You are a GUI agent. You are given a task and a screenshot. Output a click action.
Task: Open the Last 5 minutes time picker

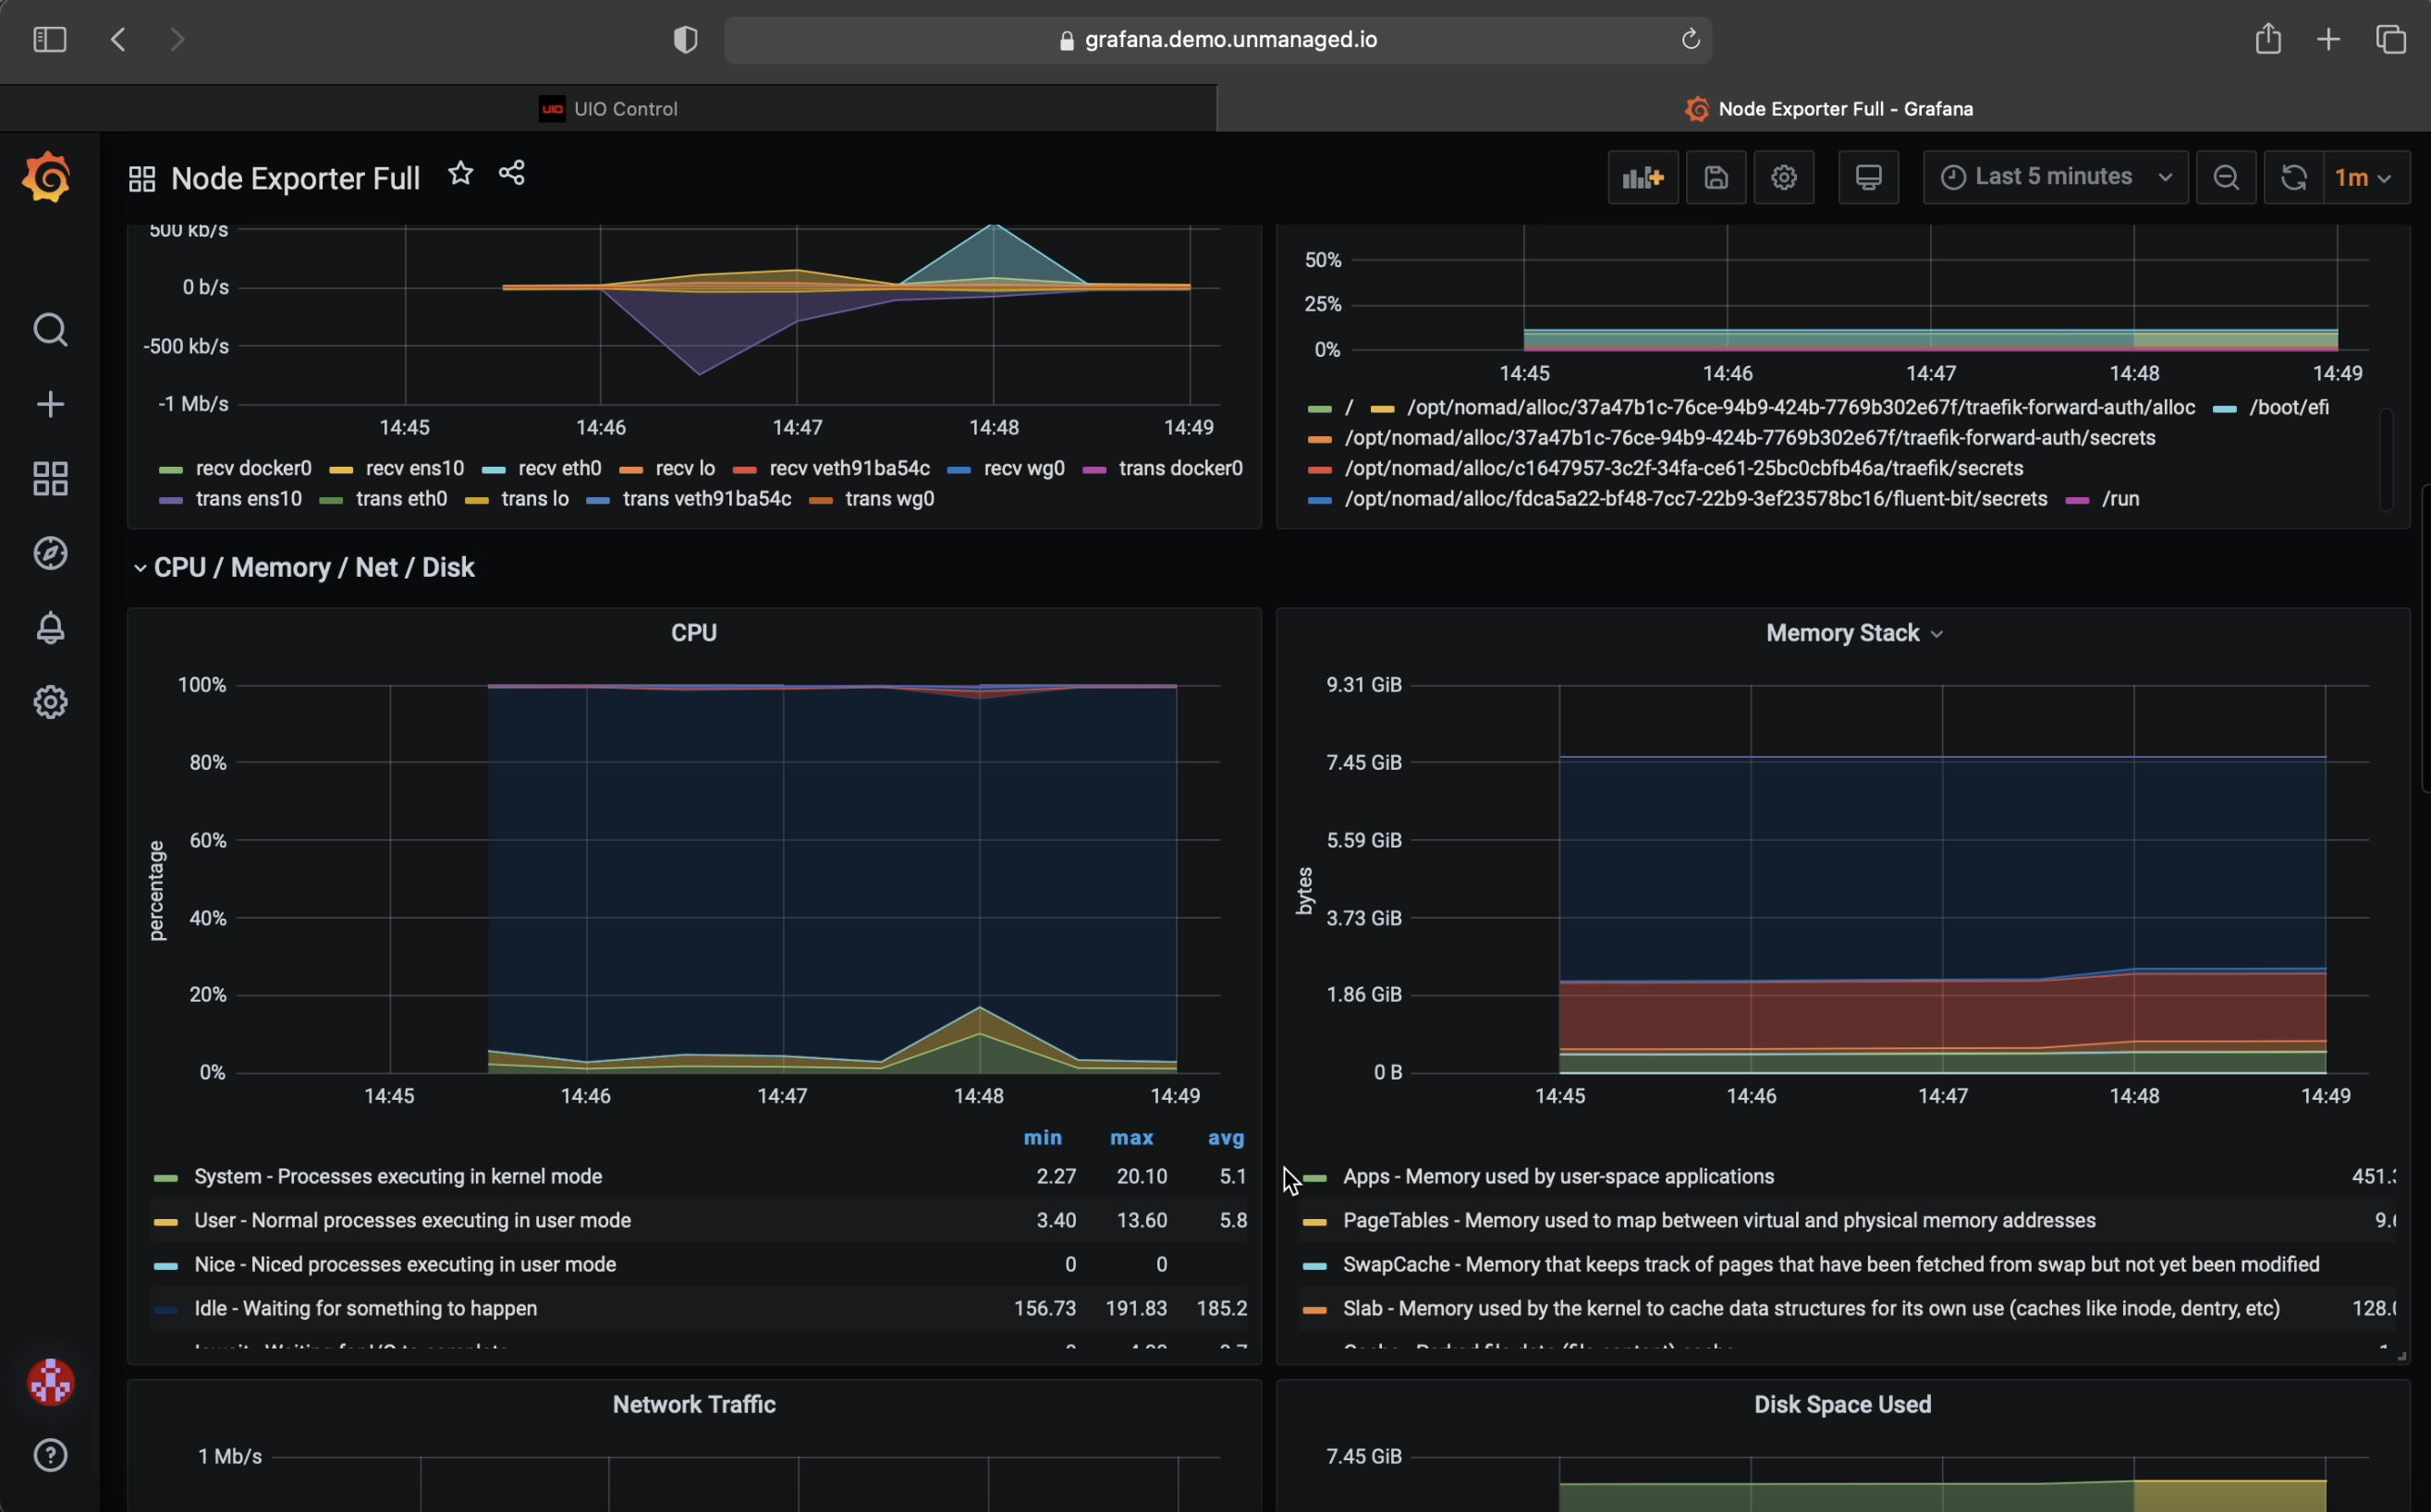point(2055,178)
